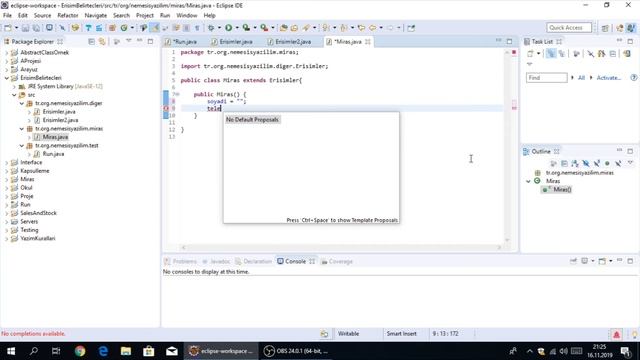The image size is (640, 360).
Task: Click the New Java Package toolbar icon
Action: [x=112, y=28]
